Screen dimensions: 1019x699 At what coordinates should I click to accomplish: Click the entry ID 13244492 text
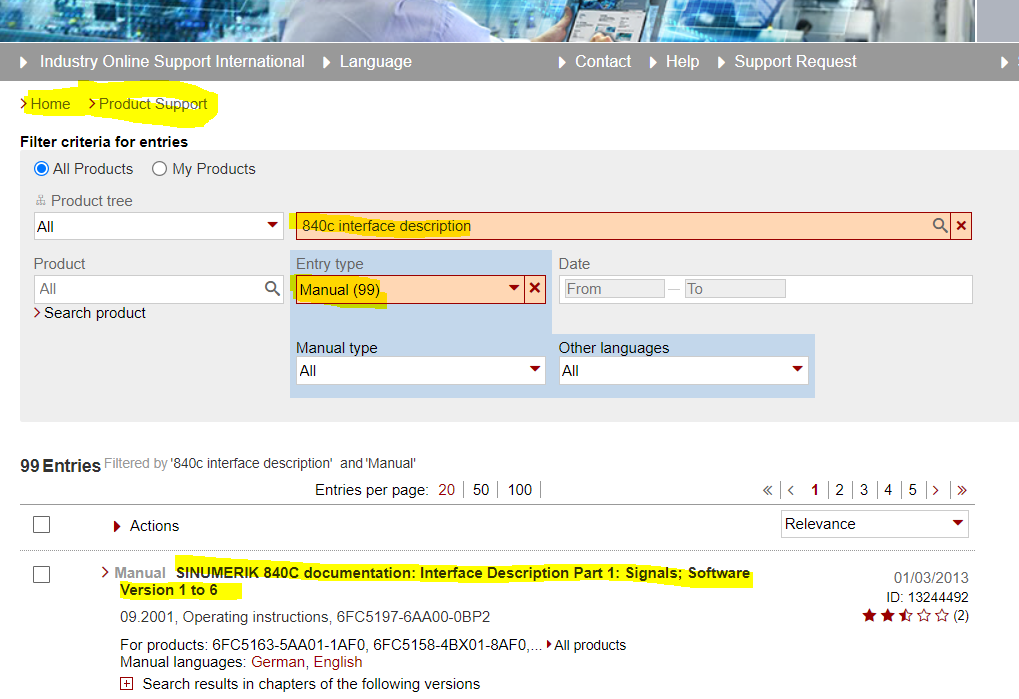927,597
